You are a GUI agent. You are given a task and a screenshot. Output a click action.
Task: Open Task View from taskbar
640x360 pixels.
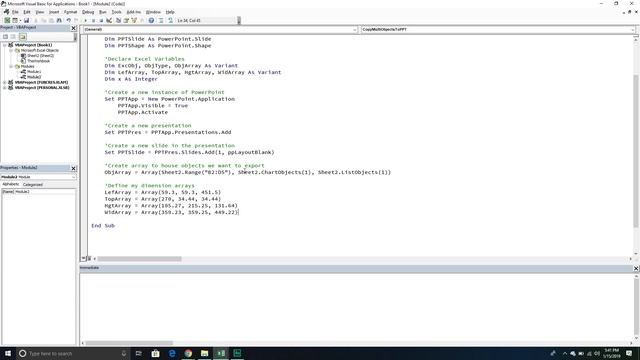point(139,353)
